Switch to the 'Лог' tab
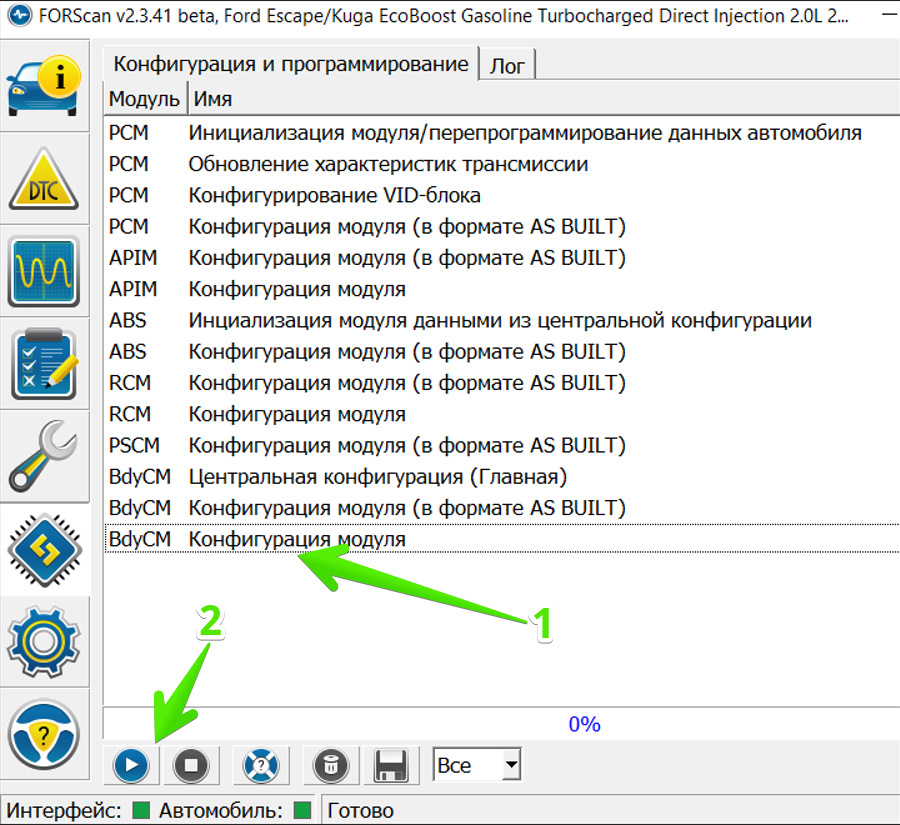Viewport: 900px width, 825px height. click(x=507, y=65)
